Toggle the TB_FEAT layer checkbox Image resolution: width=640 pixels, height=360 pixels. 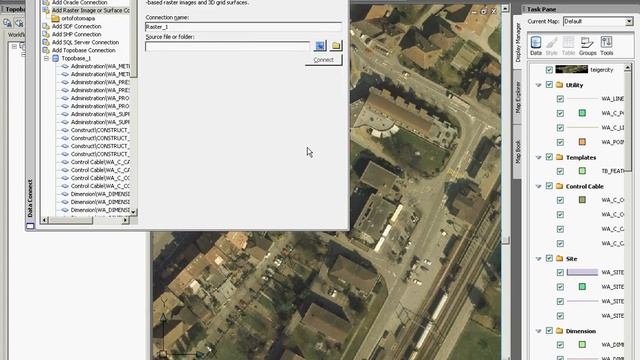tap(560, 171)
